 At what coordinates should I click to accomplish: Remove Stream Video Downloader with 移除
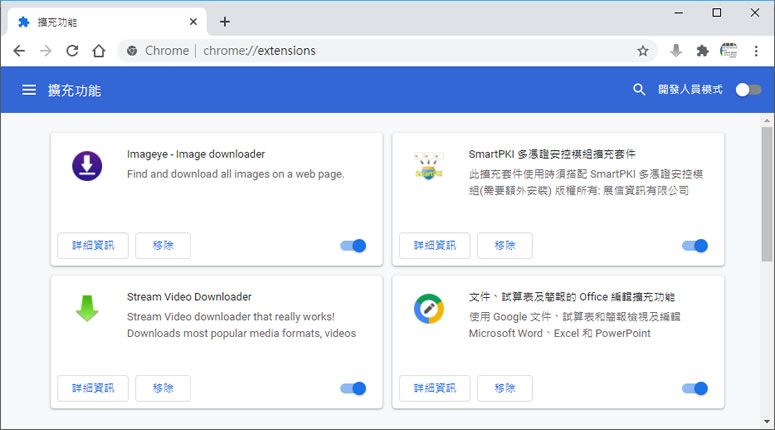coord(163,388)
